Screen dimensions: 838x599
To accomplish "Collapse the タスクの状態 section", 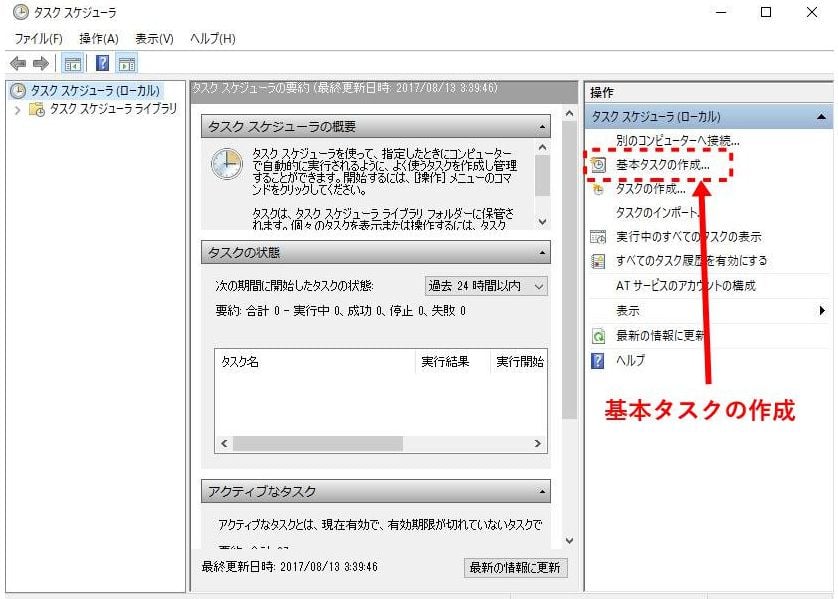I will 542,253.
